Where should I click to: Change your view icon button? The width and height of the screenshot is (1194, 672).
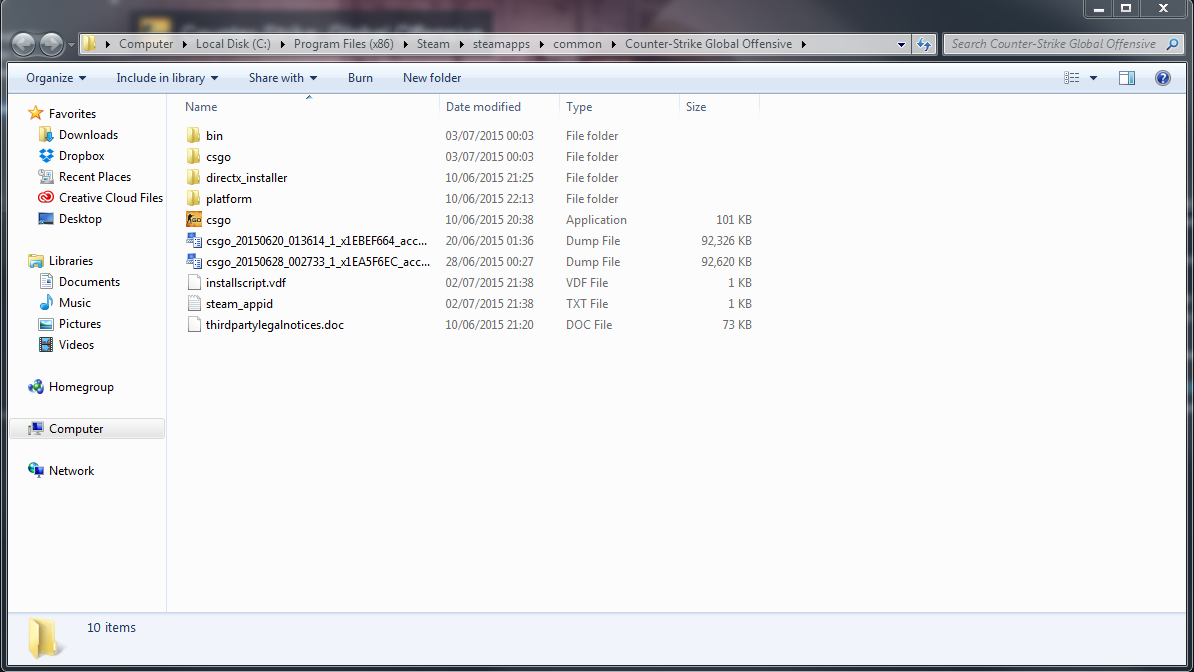[1071, 78]
